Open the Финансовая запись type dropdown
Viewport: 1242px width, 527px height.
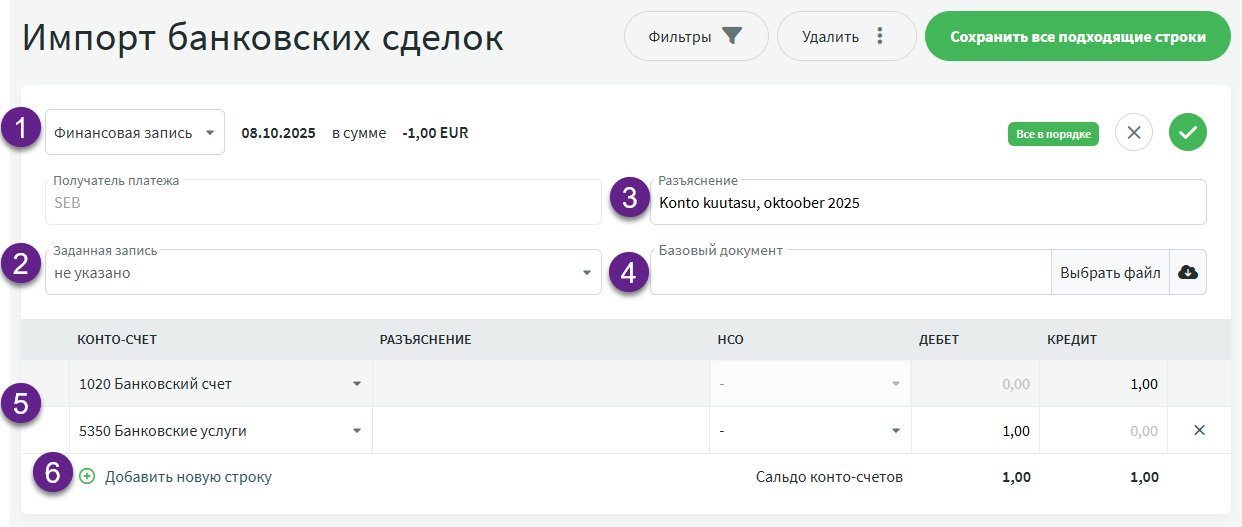coord(135,133)
